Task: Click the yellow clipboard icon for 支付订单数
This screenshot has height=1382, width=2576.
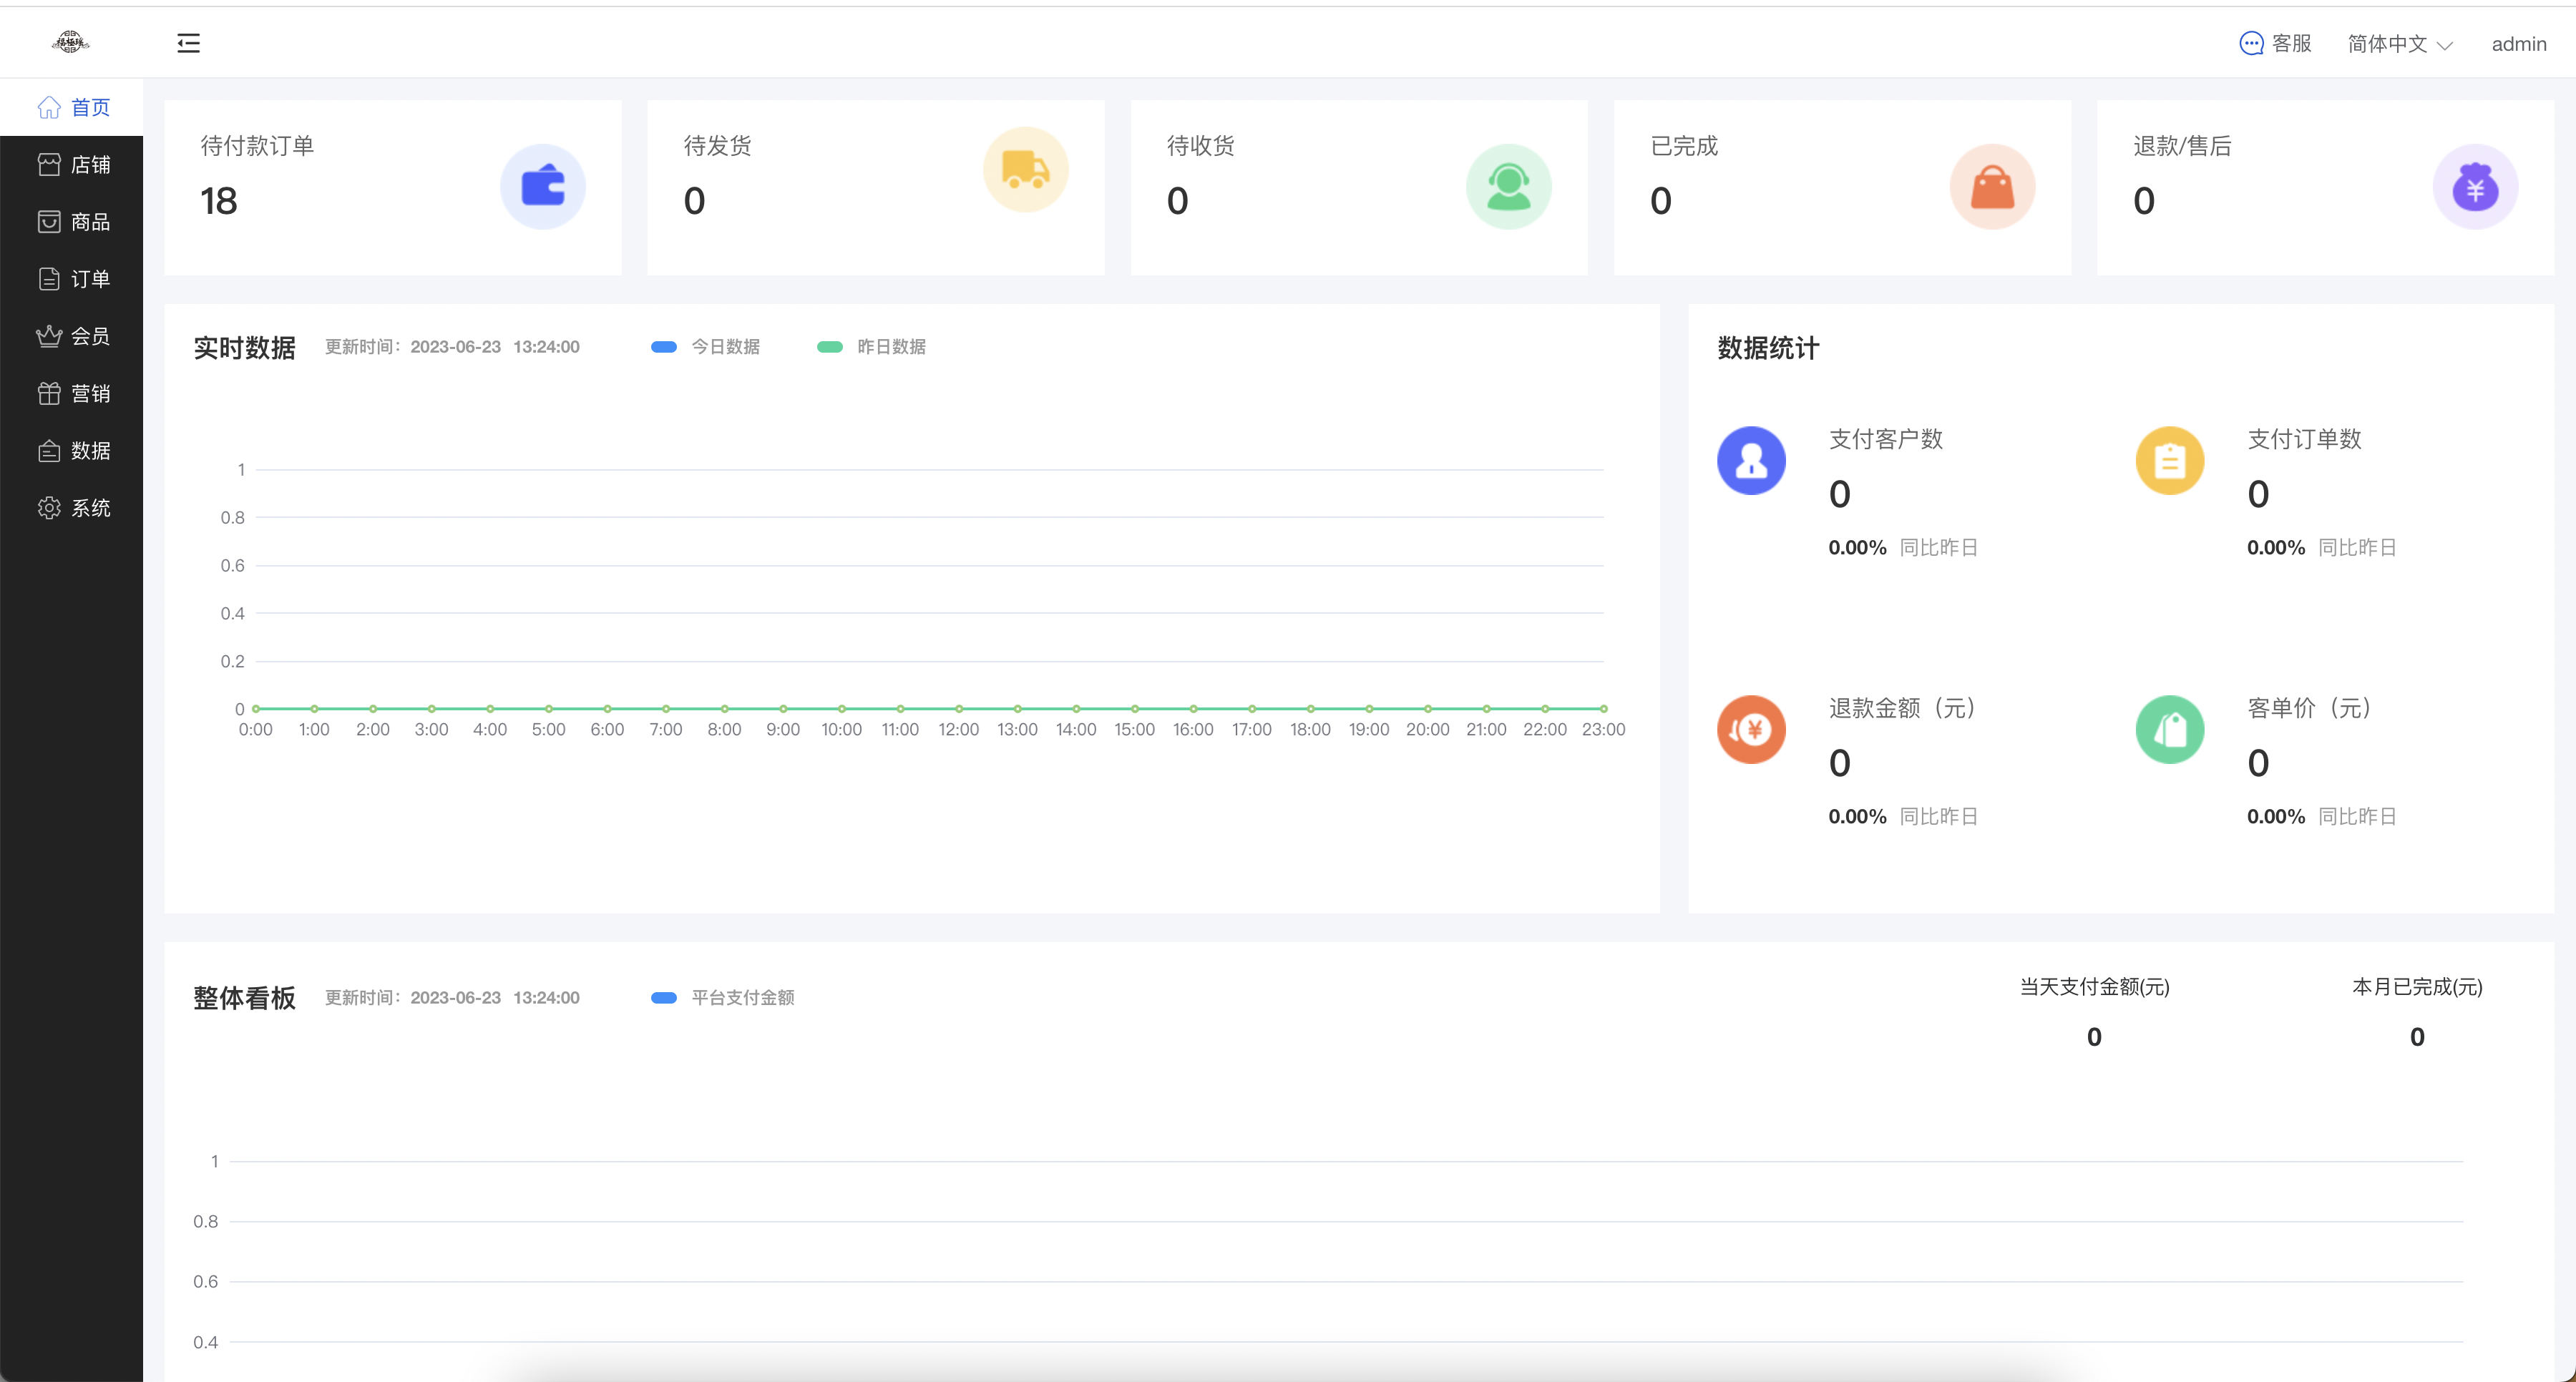Action: [x=2170, y=461]
